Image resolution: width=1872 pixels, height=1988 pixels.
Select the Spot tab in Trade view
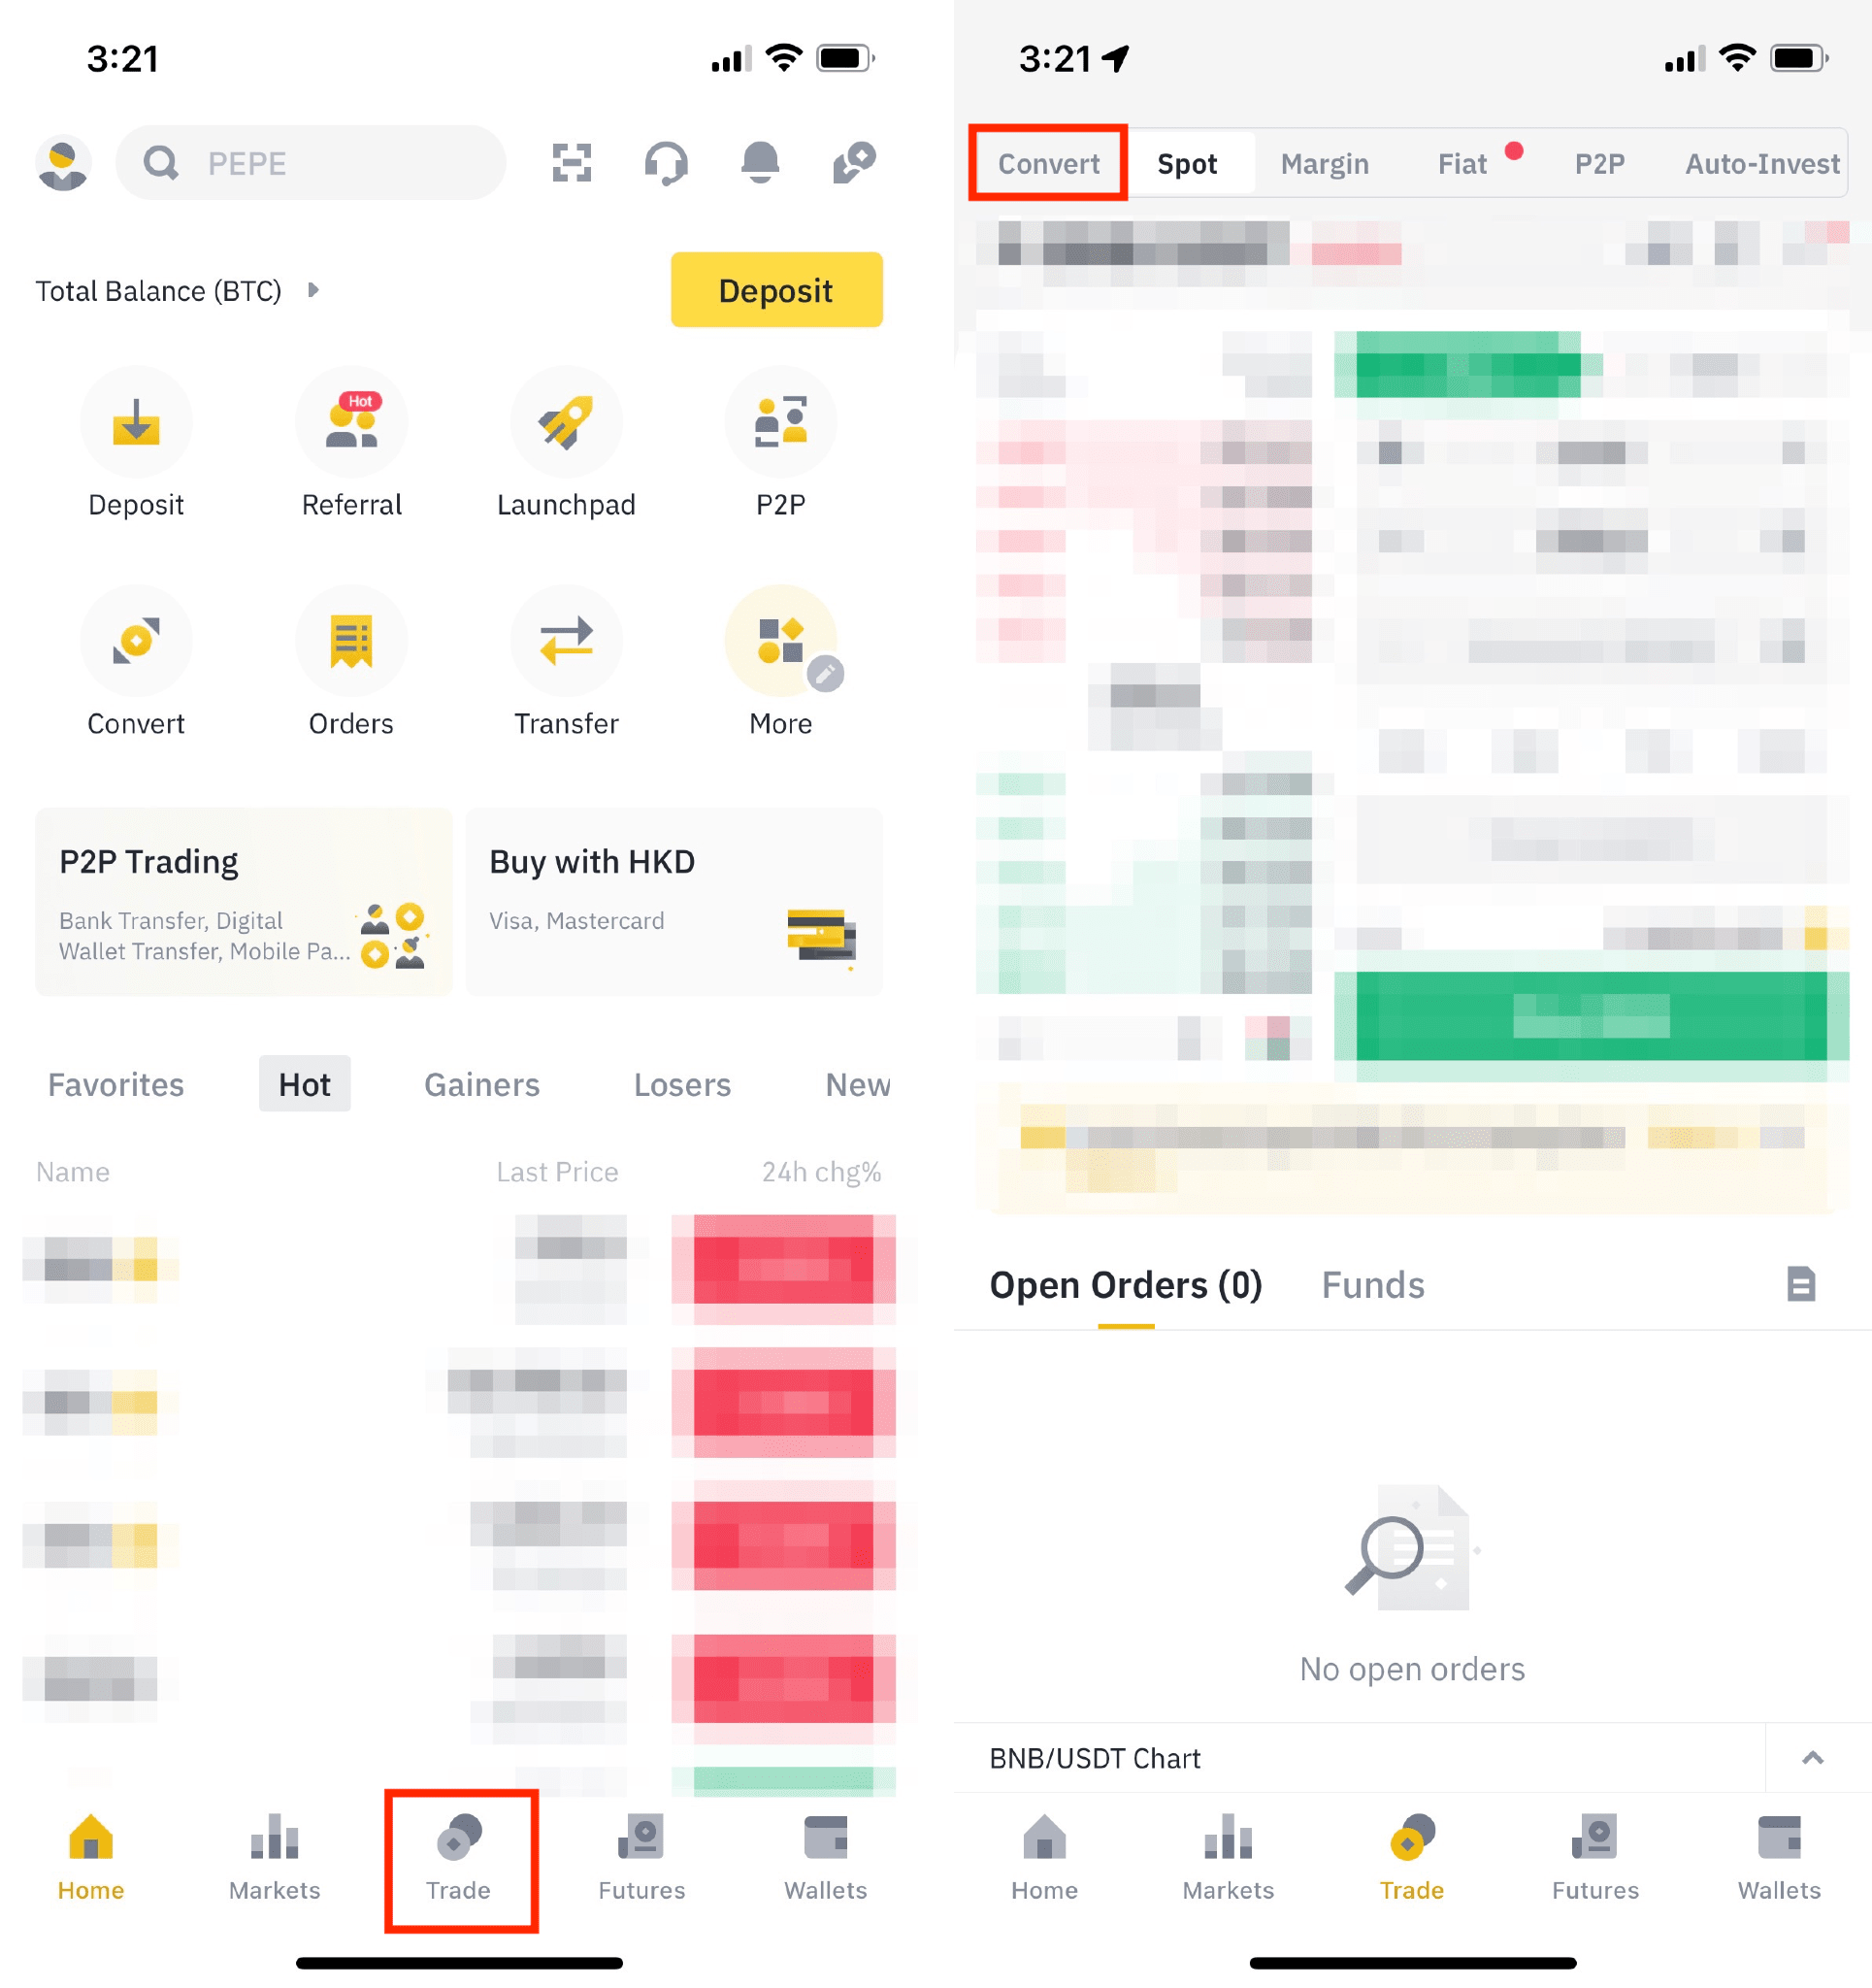(1190, 164)
